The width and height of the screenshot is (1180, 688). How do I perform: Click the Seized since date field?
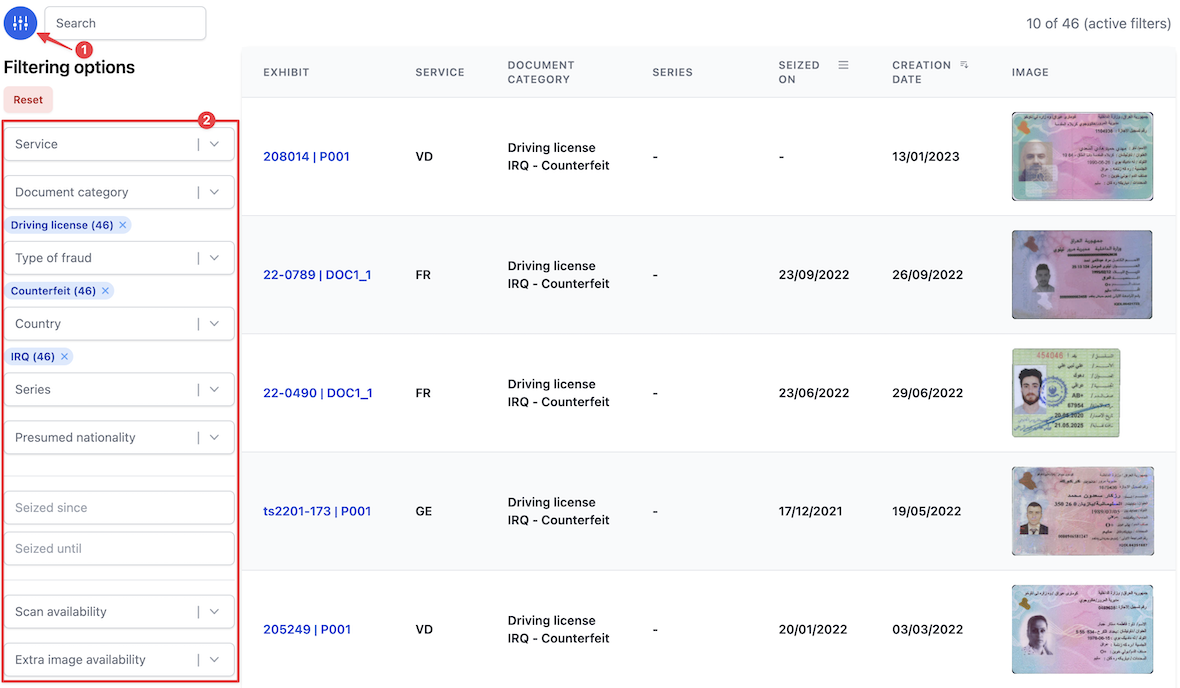coord(119,508)
